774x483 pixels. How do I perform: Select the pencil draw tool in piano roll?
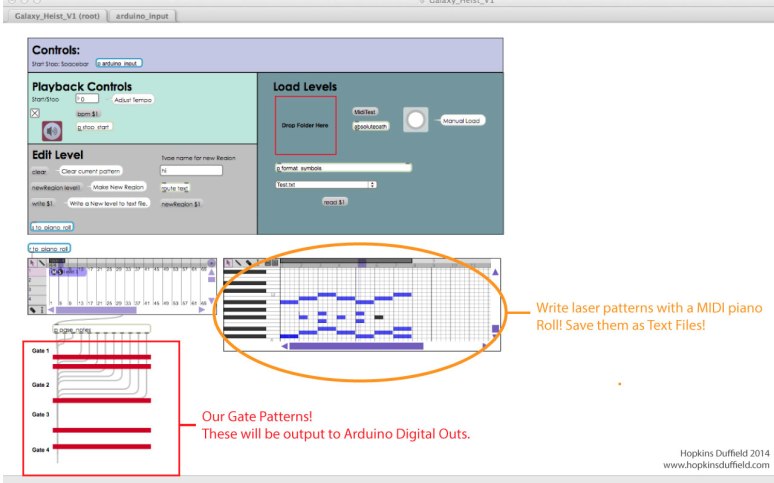[x=238, y=264]
